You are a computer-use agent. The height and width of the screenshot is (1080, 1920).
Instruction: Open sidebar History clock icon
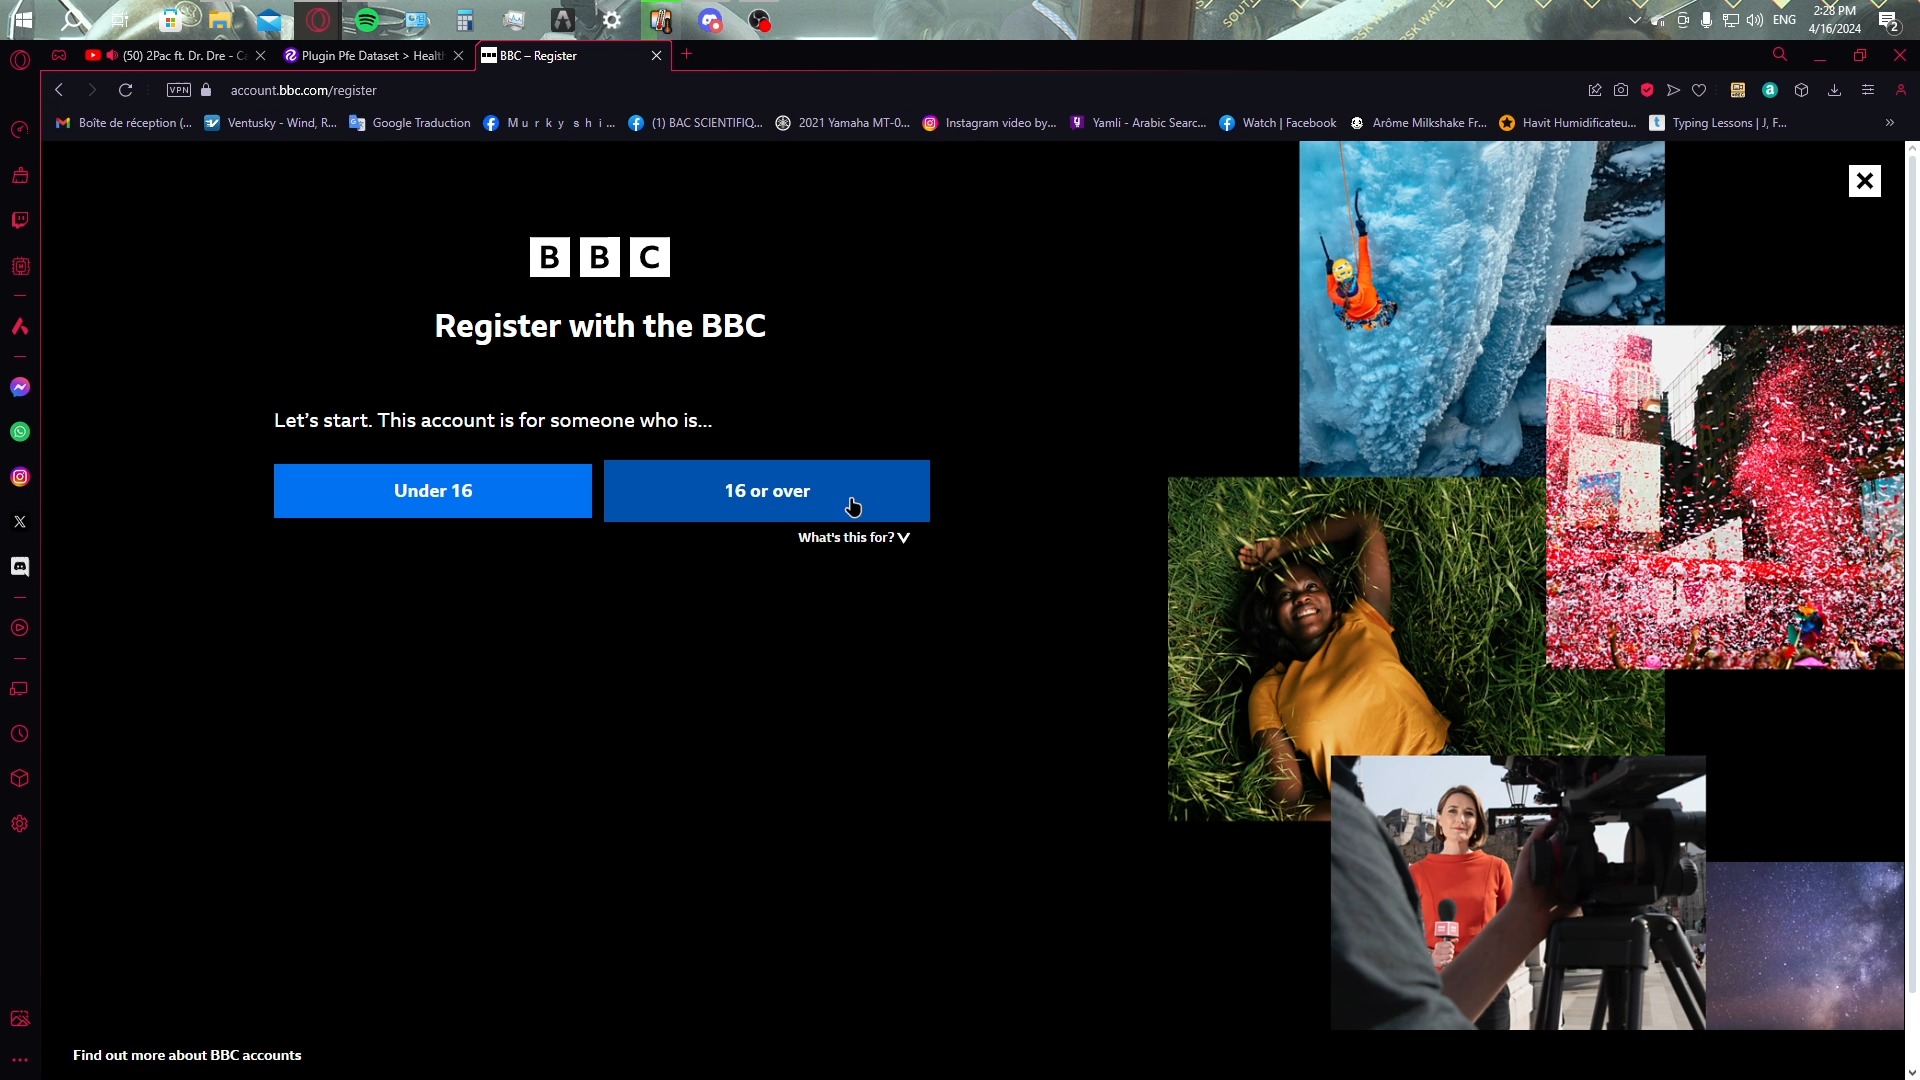coord(20,734)
